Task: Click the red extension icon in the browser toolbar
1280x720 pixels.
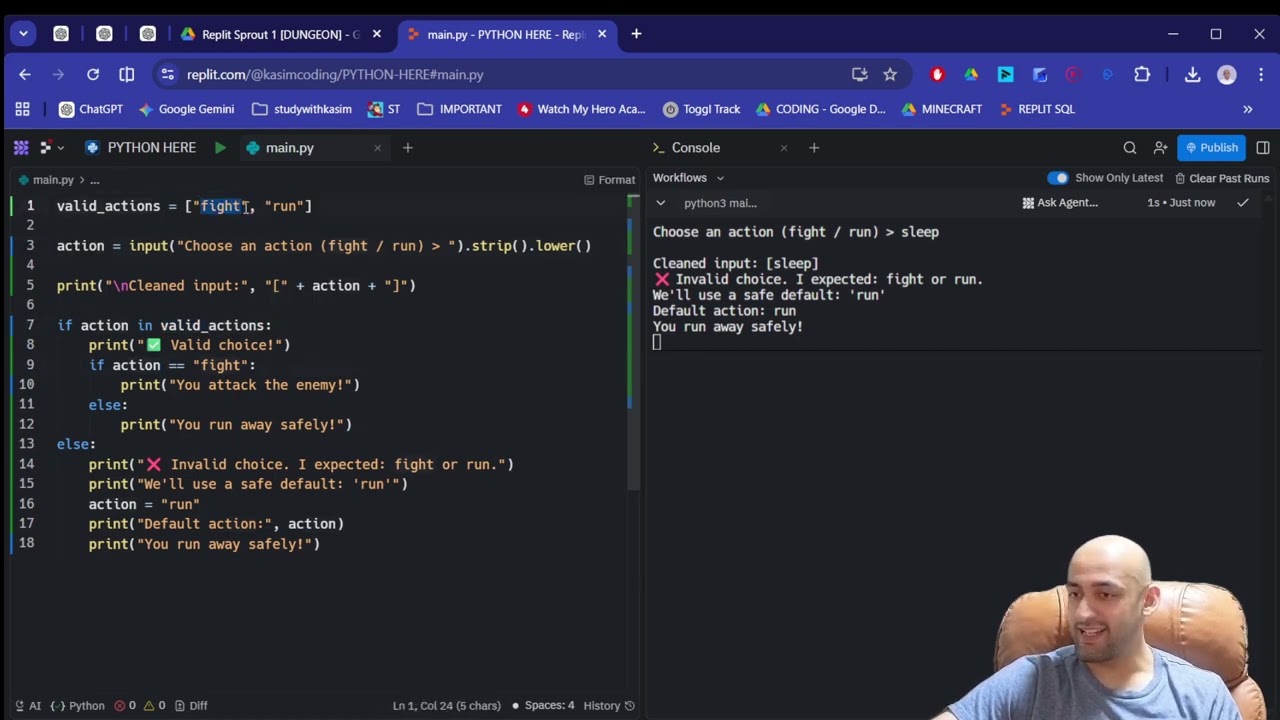Action: coord(937,74)
